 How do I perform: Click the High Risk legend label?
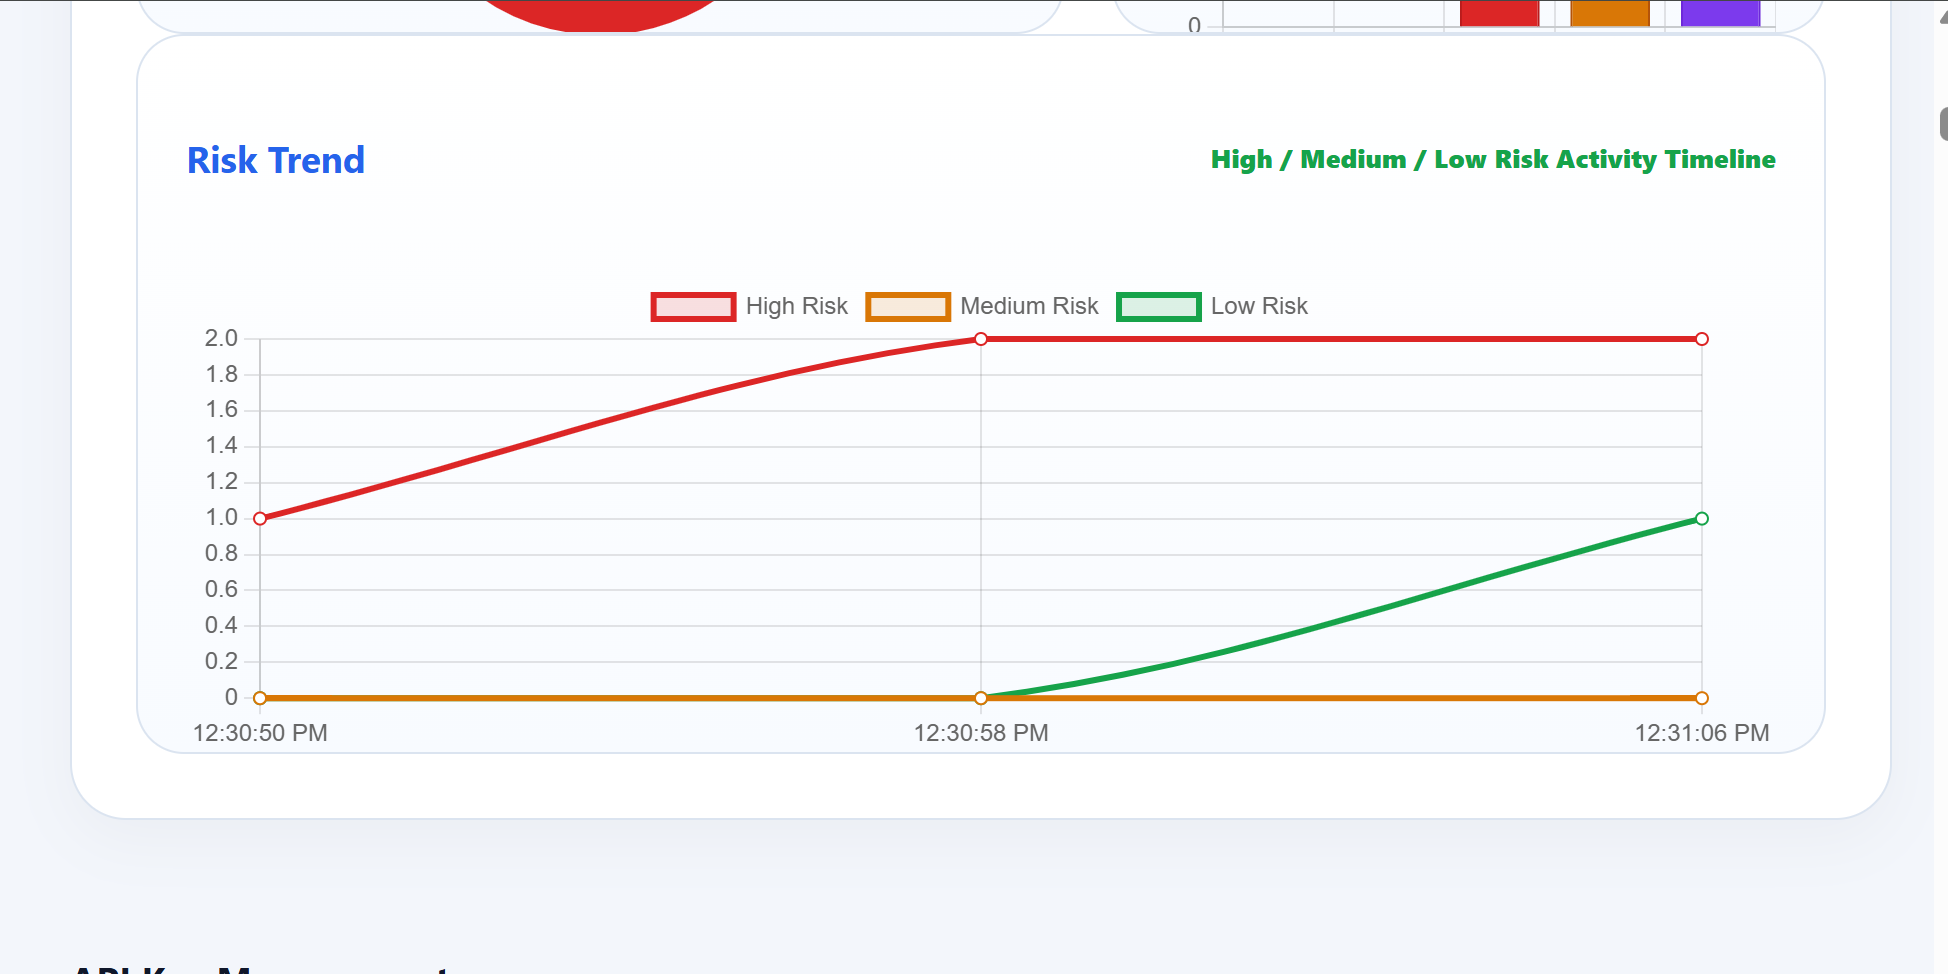(796, 306)
